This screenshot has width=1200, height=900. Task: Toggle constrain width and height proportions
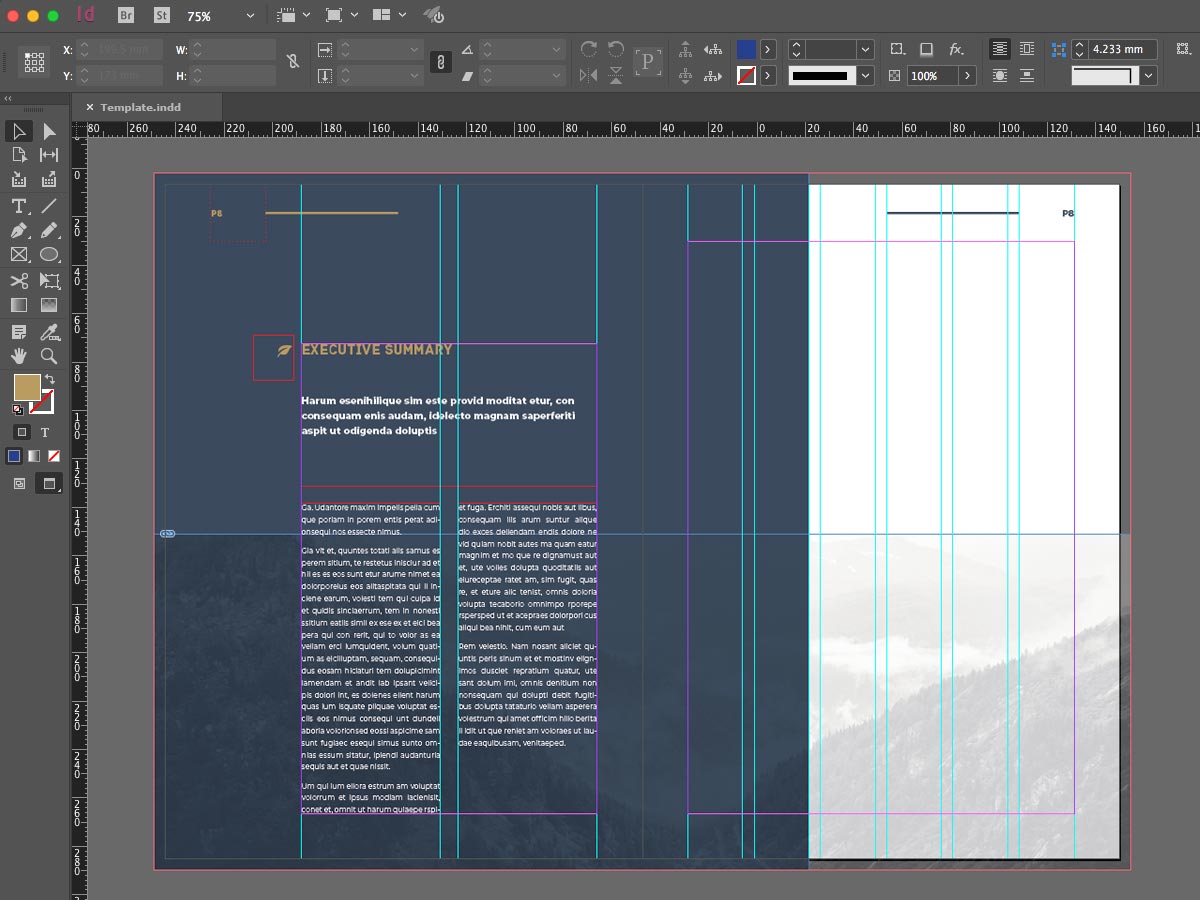click(x=293, y=62)
